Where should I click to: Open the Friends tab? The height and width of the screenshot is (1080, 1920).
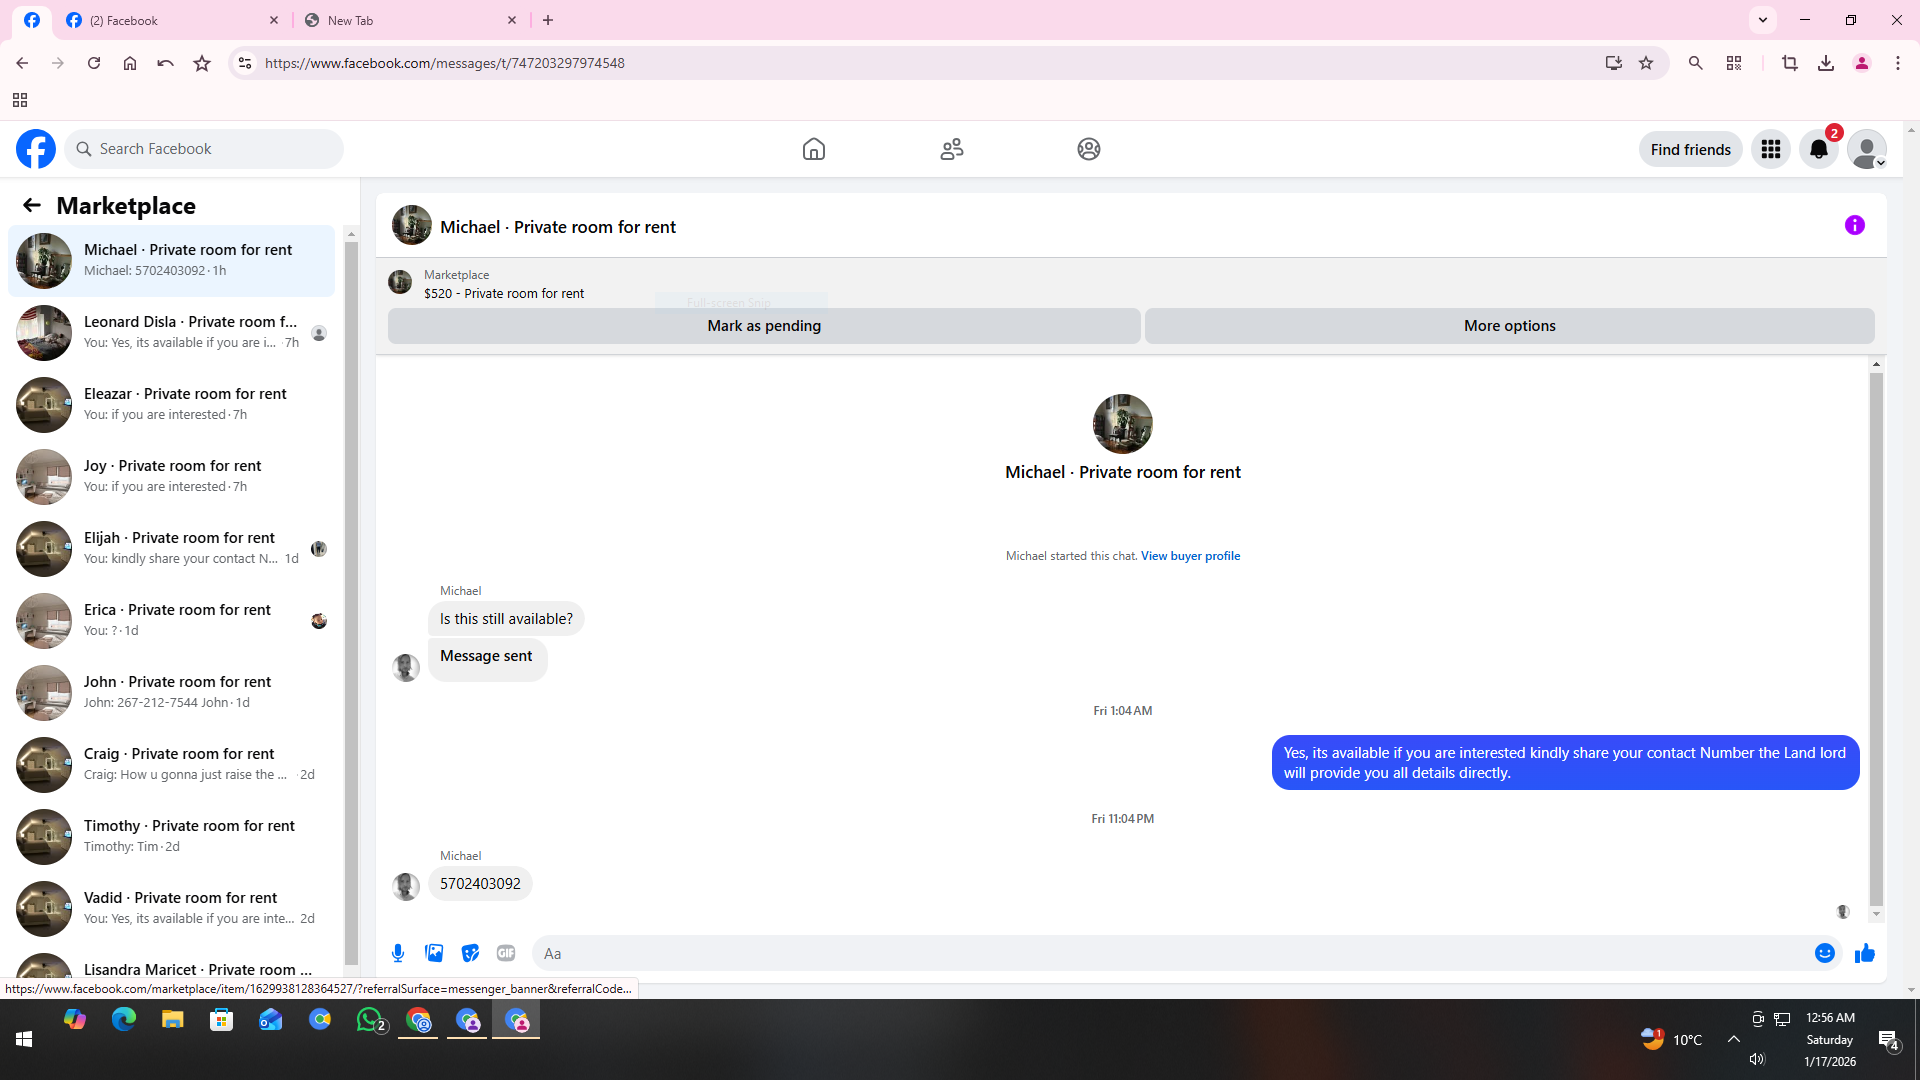pyautogui.click(x=951, y=149)
